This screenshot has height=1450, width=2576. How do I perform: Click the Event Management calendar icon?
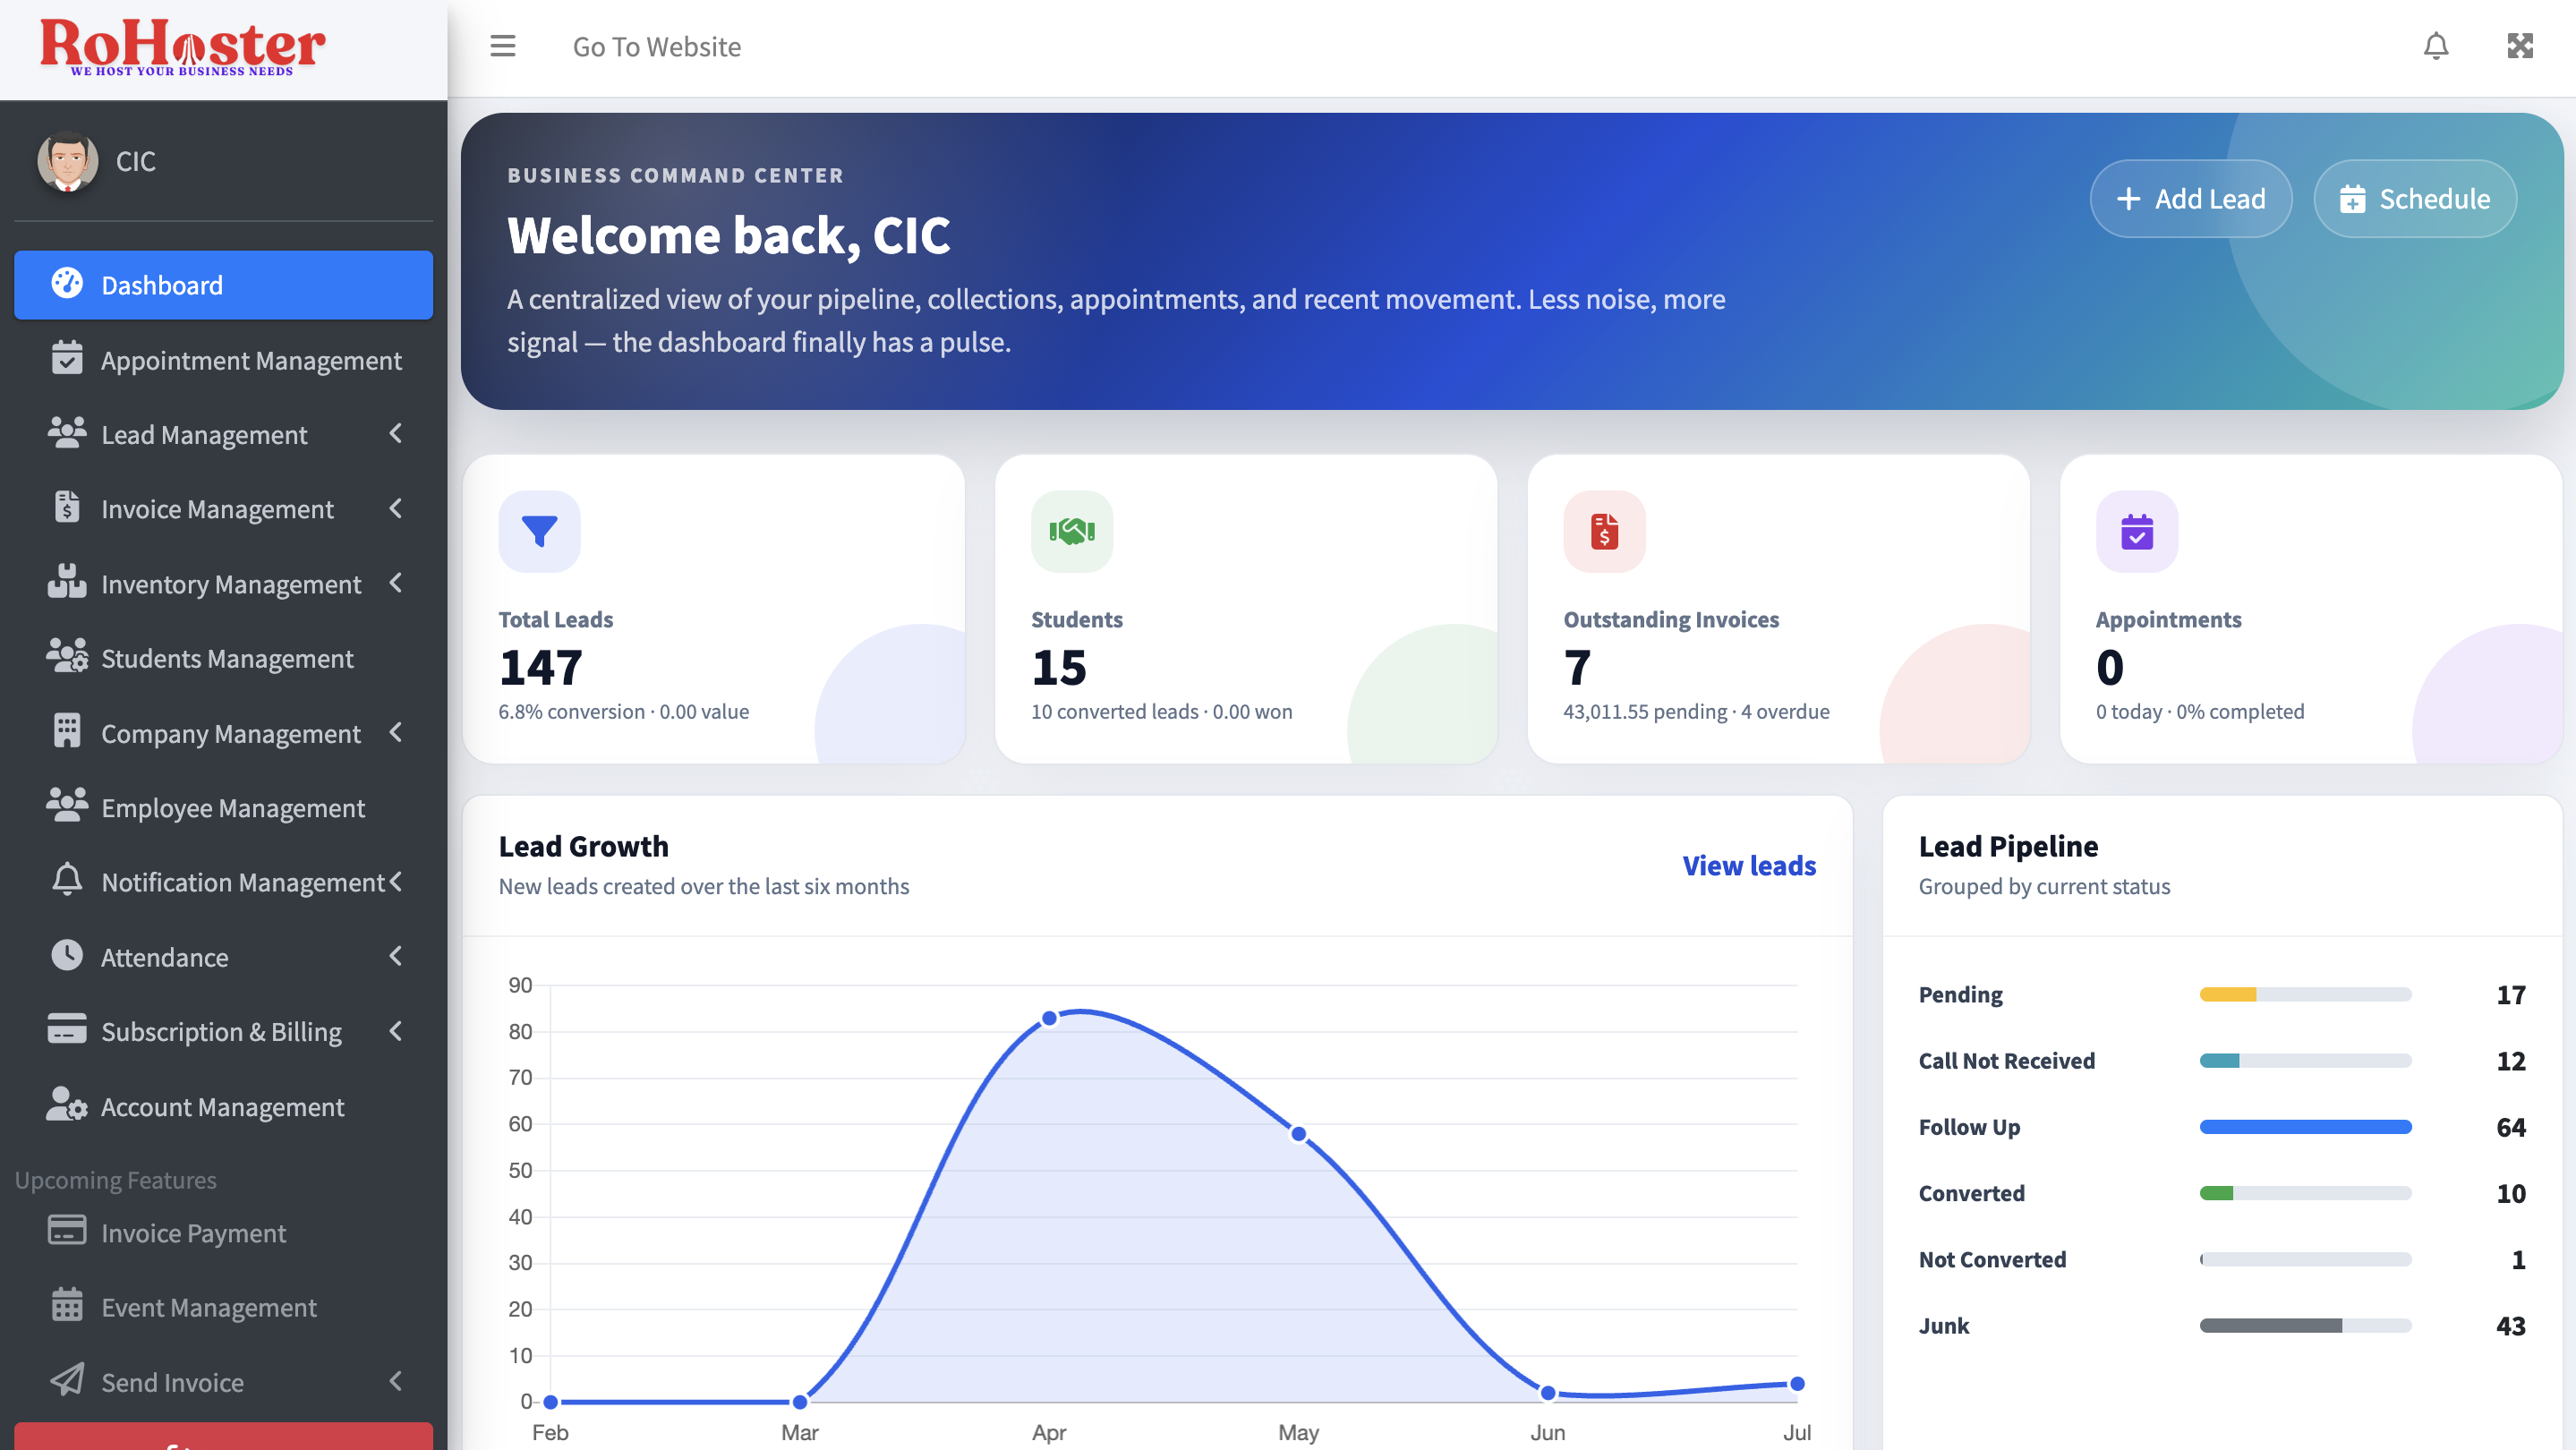point(67,1305)
